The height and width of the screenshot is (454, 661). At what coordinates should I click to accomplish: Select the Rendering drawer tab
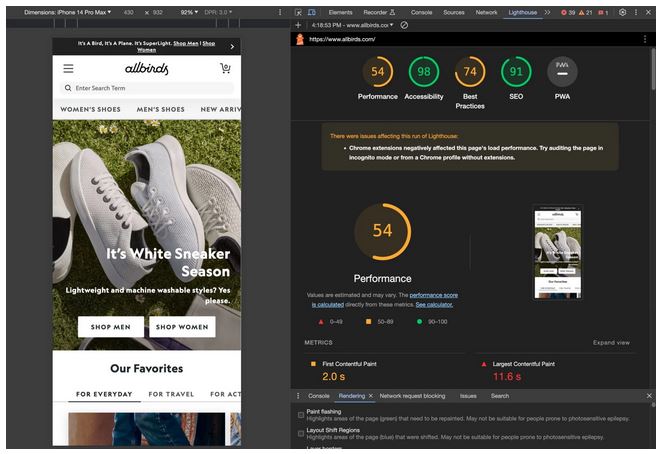352,396
